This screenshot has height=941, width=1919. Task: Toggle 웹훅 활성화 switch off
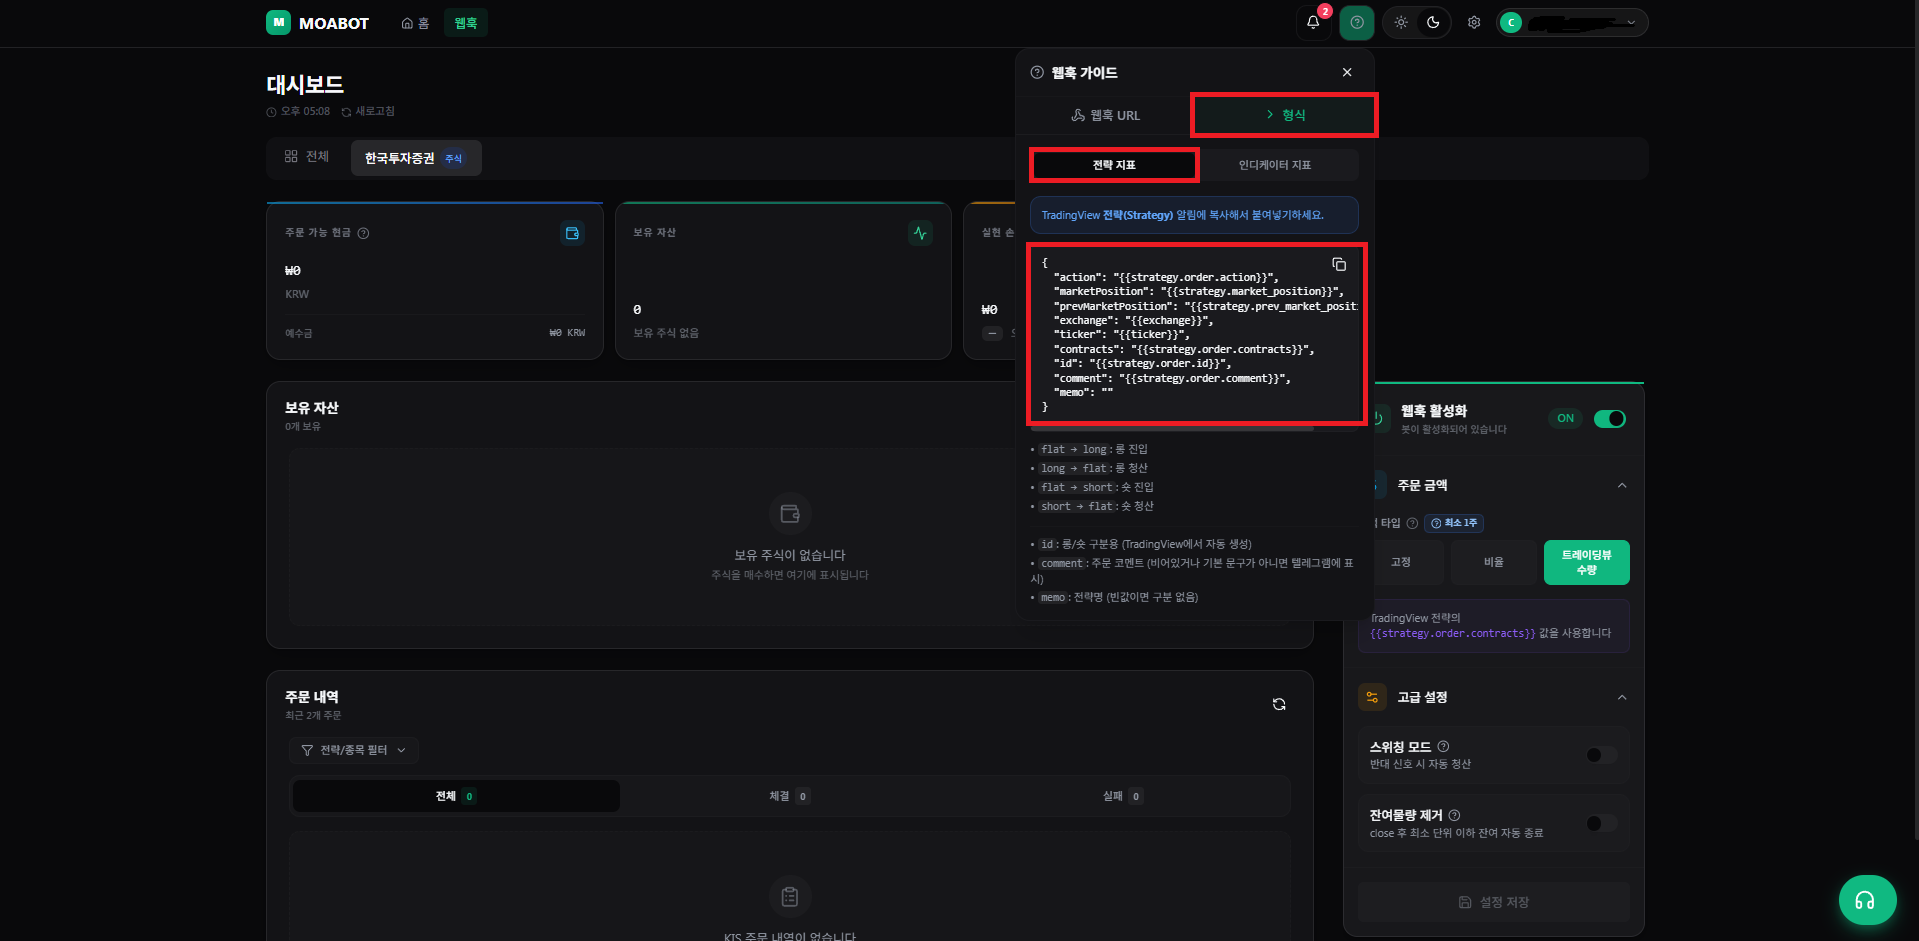coord(1610,419)
